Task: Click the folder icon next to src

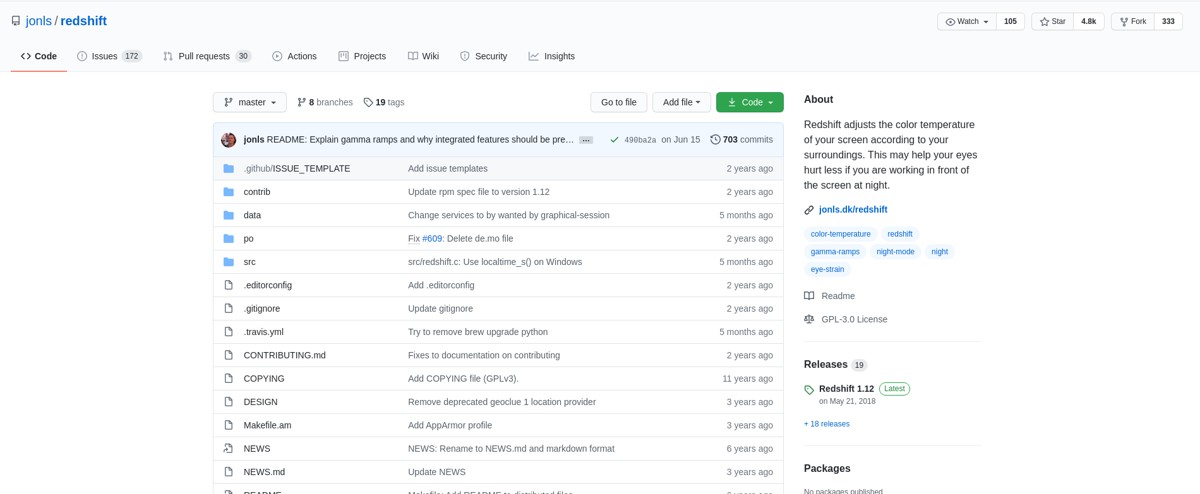Action: point(228,262)
